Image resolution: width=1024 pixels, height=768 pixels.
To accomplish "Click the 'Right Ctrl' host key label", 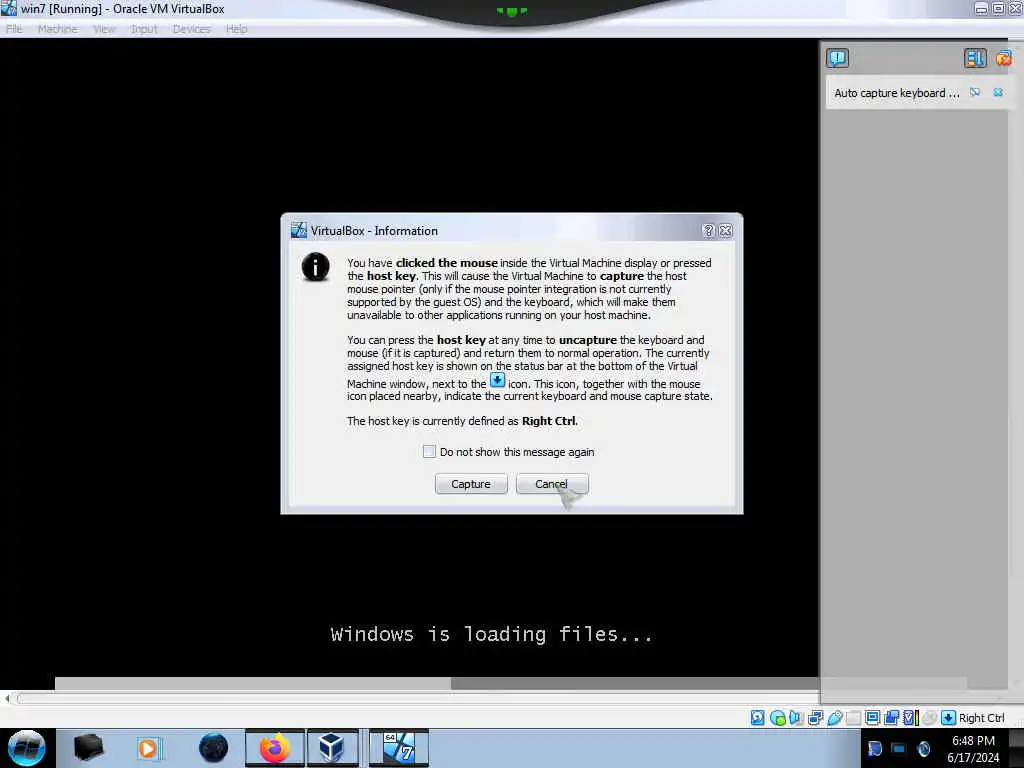I will (x=982, y=718).
